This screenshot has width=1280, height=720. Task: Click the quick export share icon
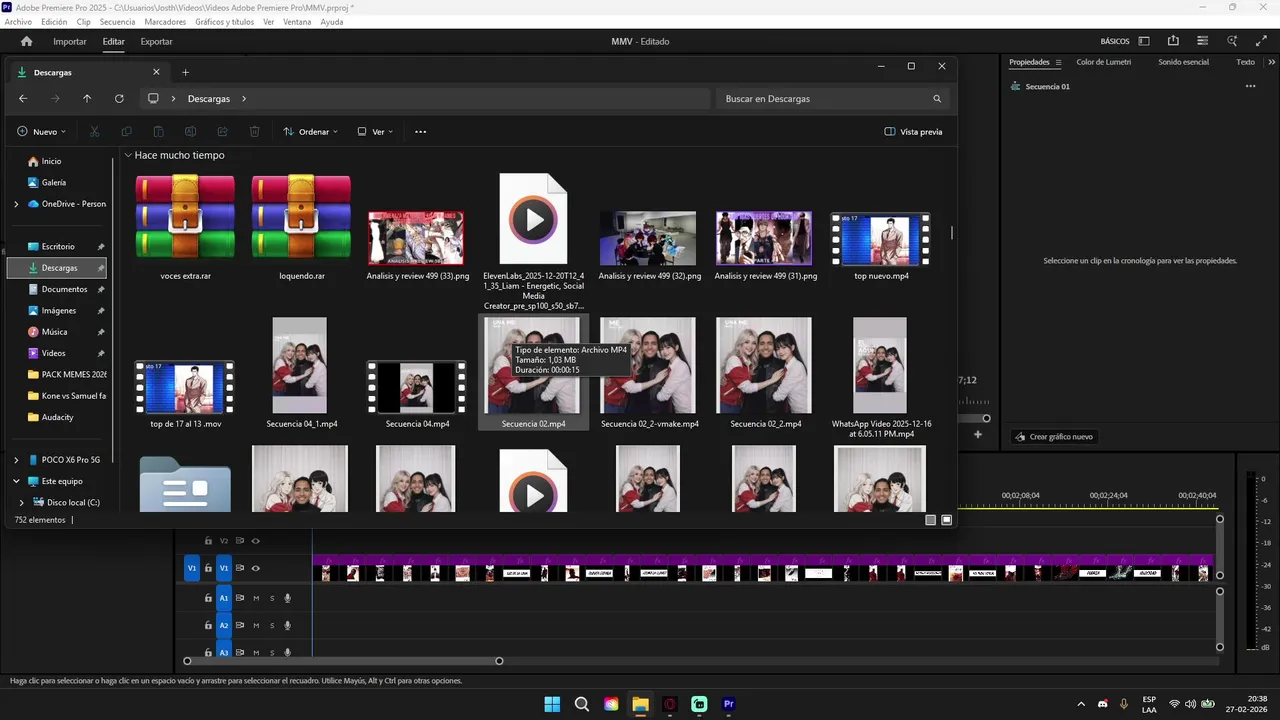coord(1173,42)
